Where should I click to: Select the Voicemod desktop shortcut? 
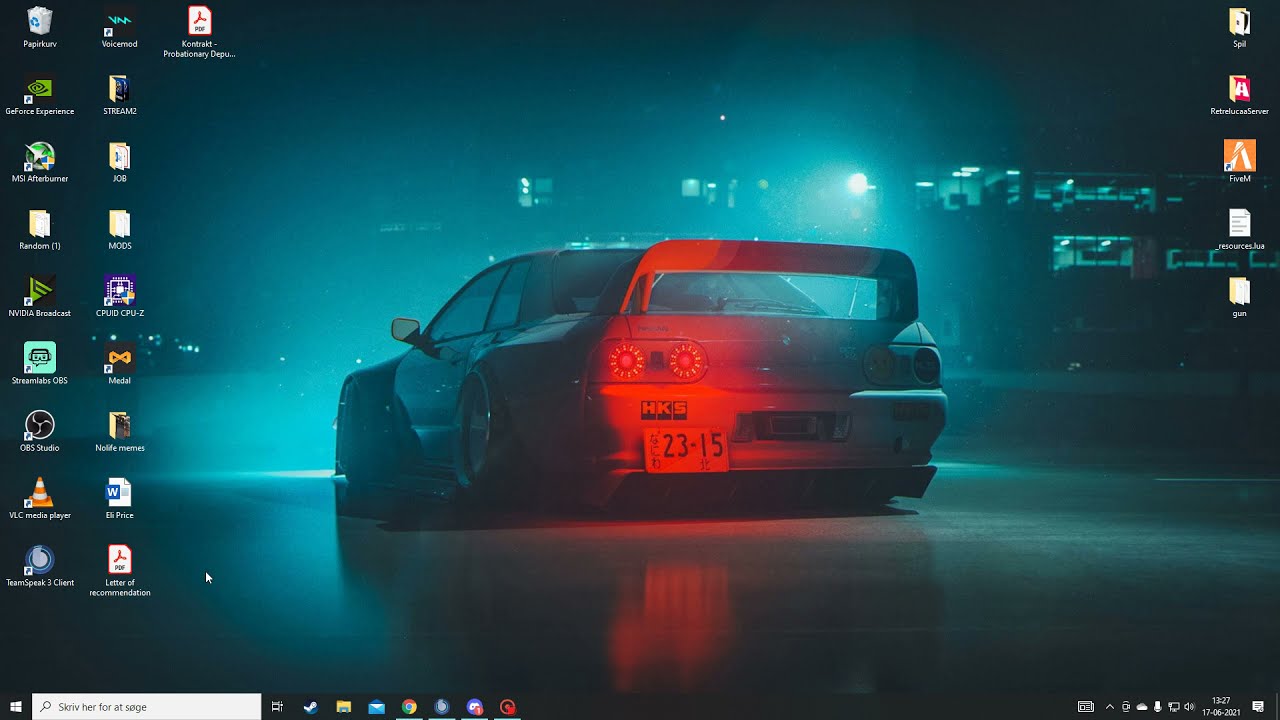[120, 27]
